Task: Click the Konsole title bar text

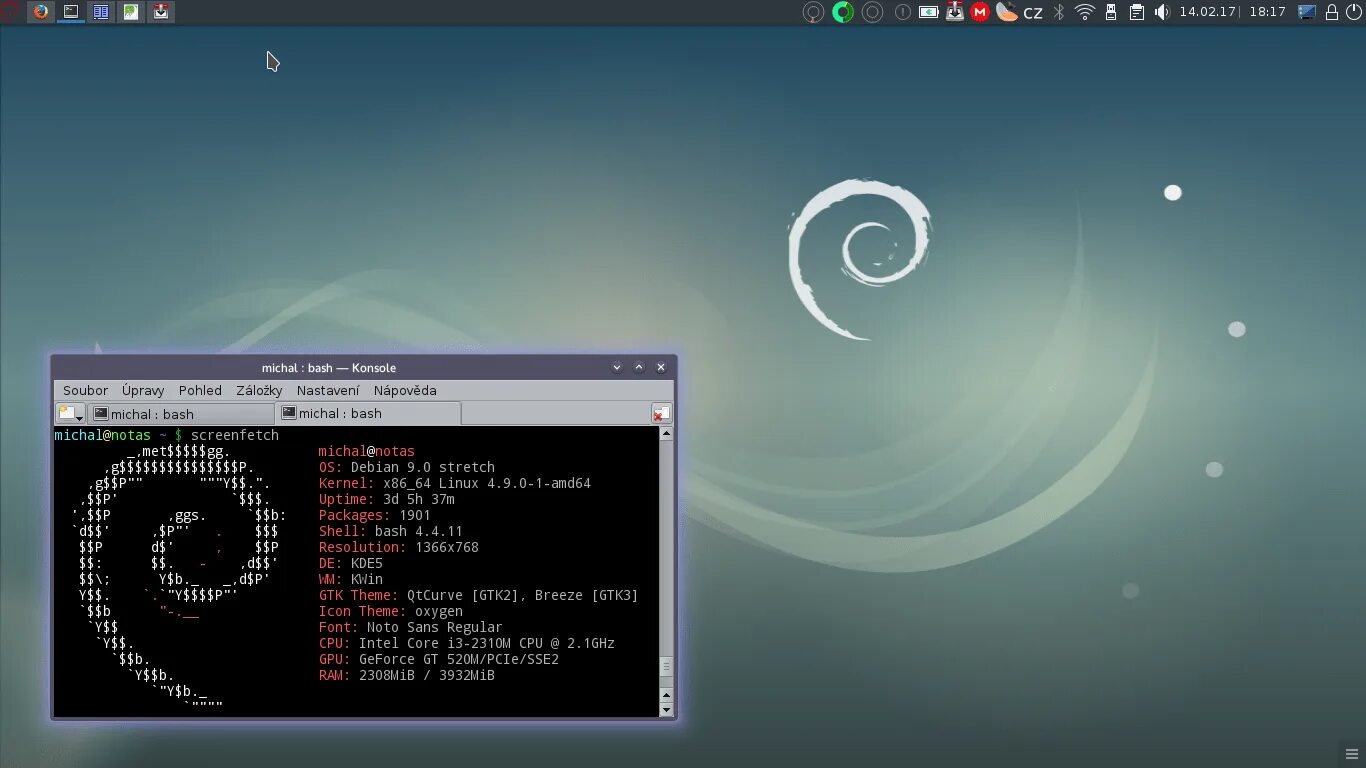Action: pos(329,368)
